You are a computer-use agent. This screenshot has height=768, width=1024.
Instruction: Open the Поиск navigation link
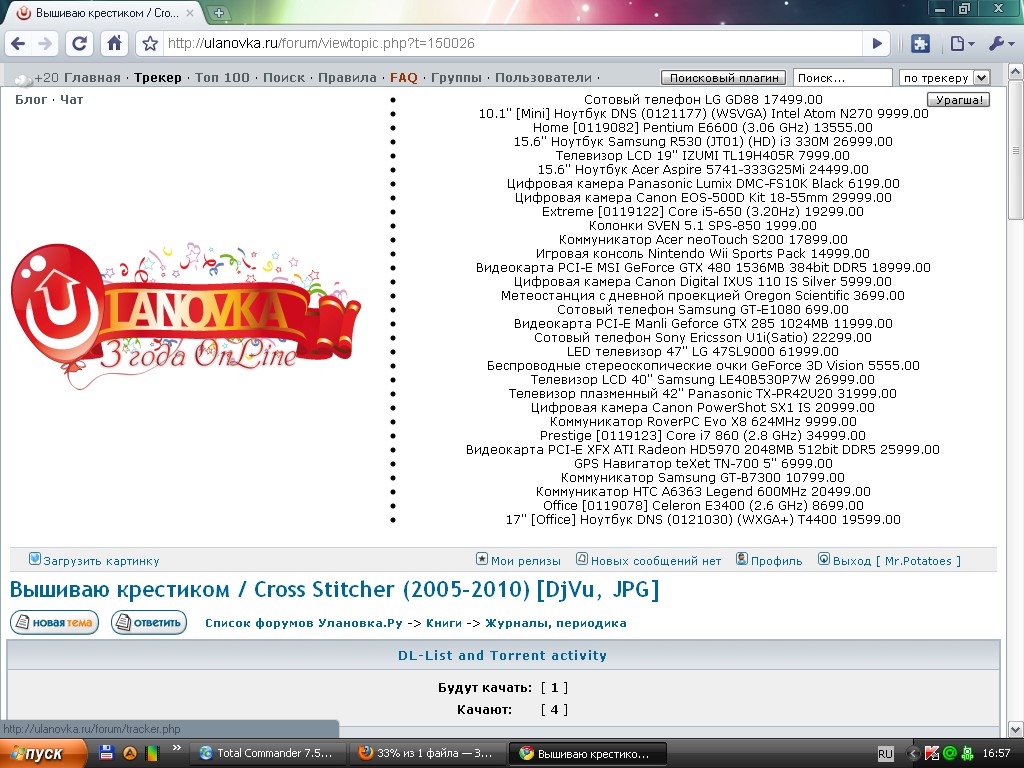pos(284,78)
